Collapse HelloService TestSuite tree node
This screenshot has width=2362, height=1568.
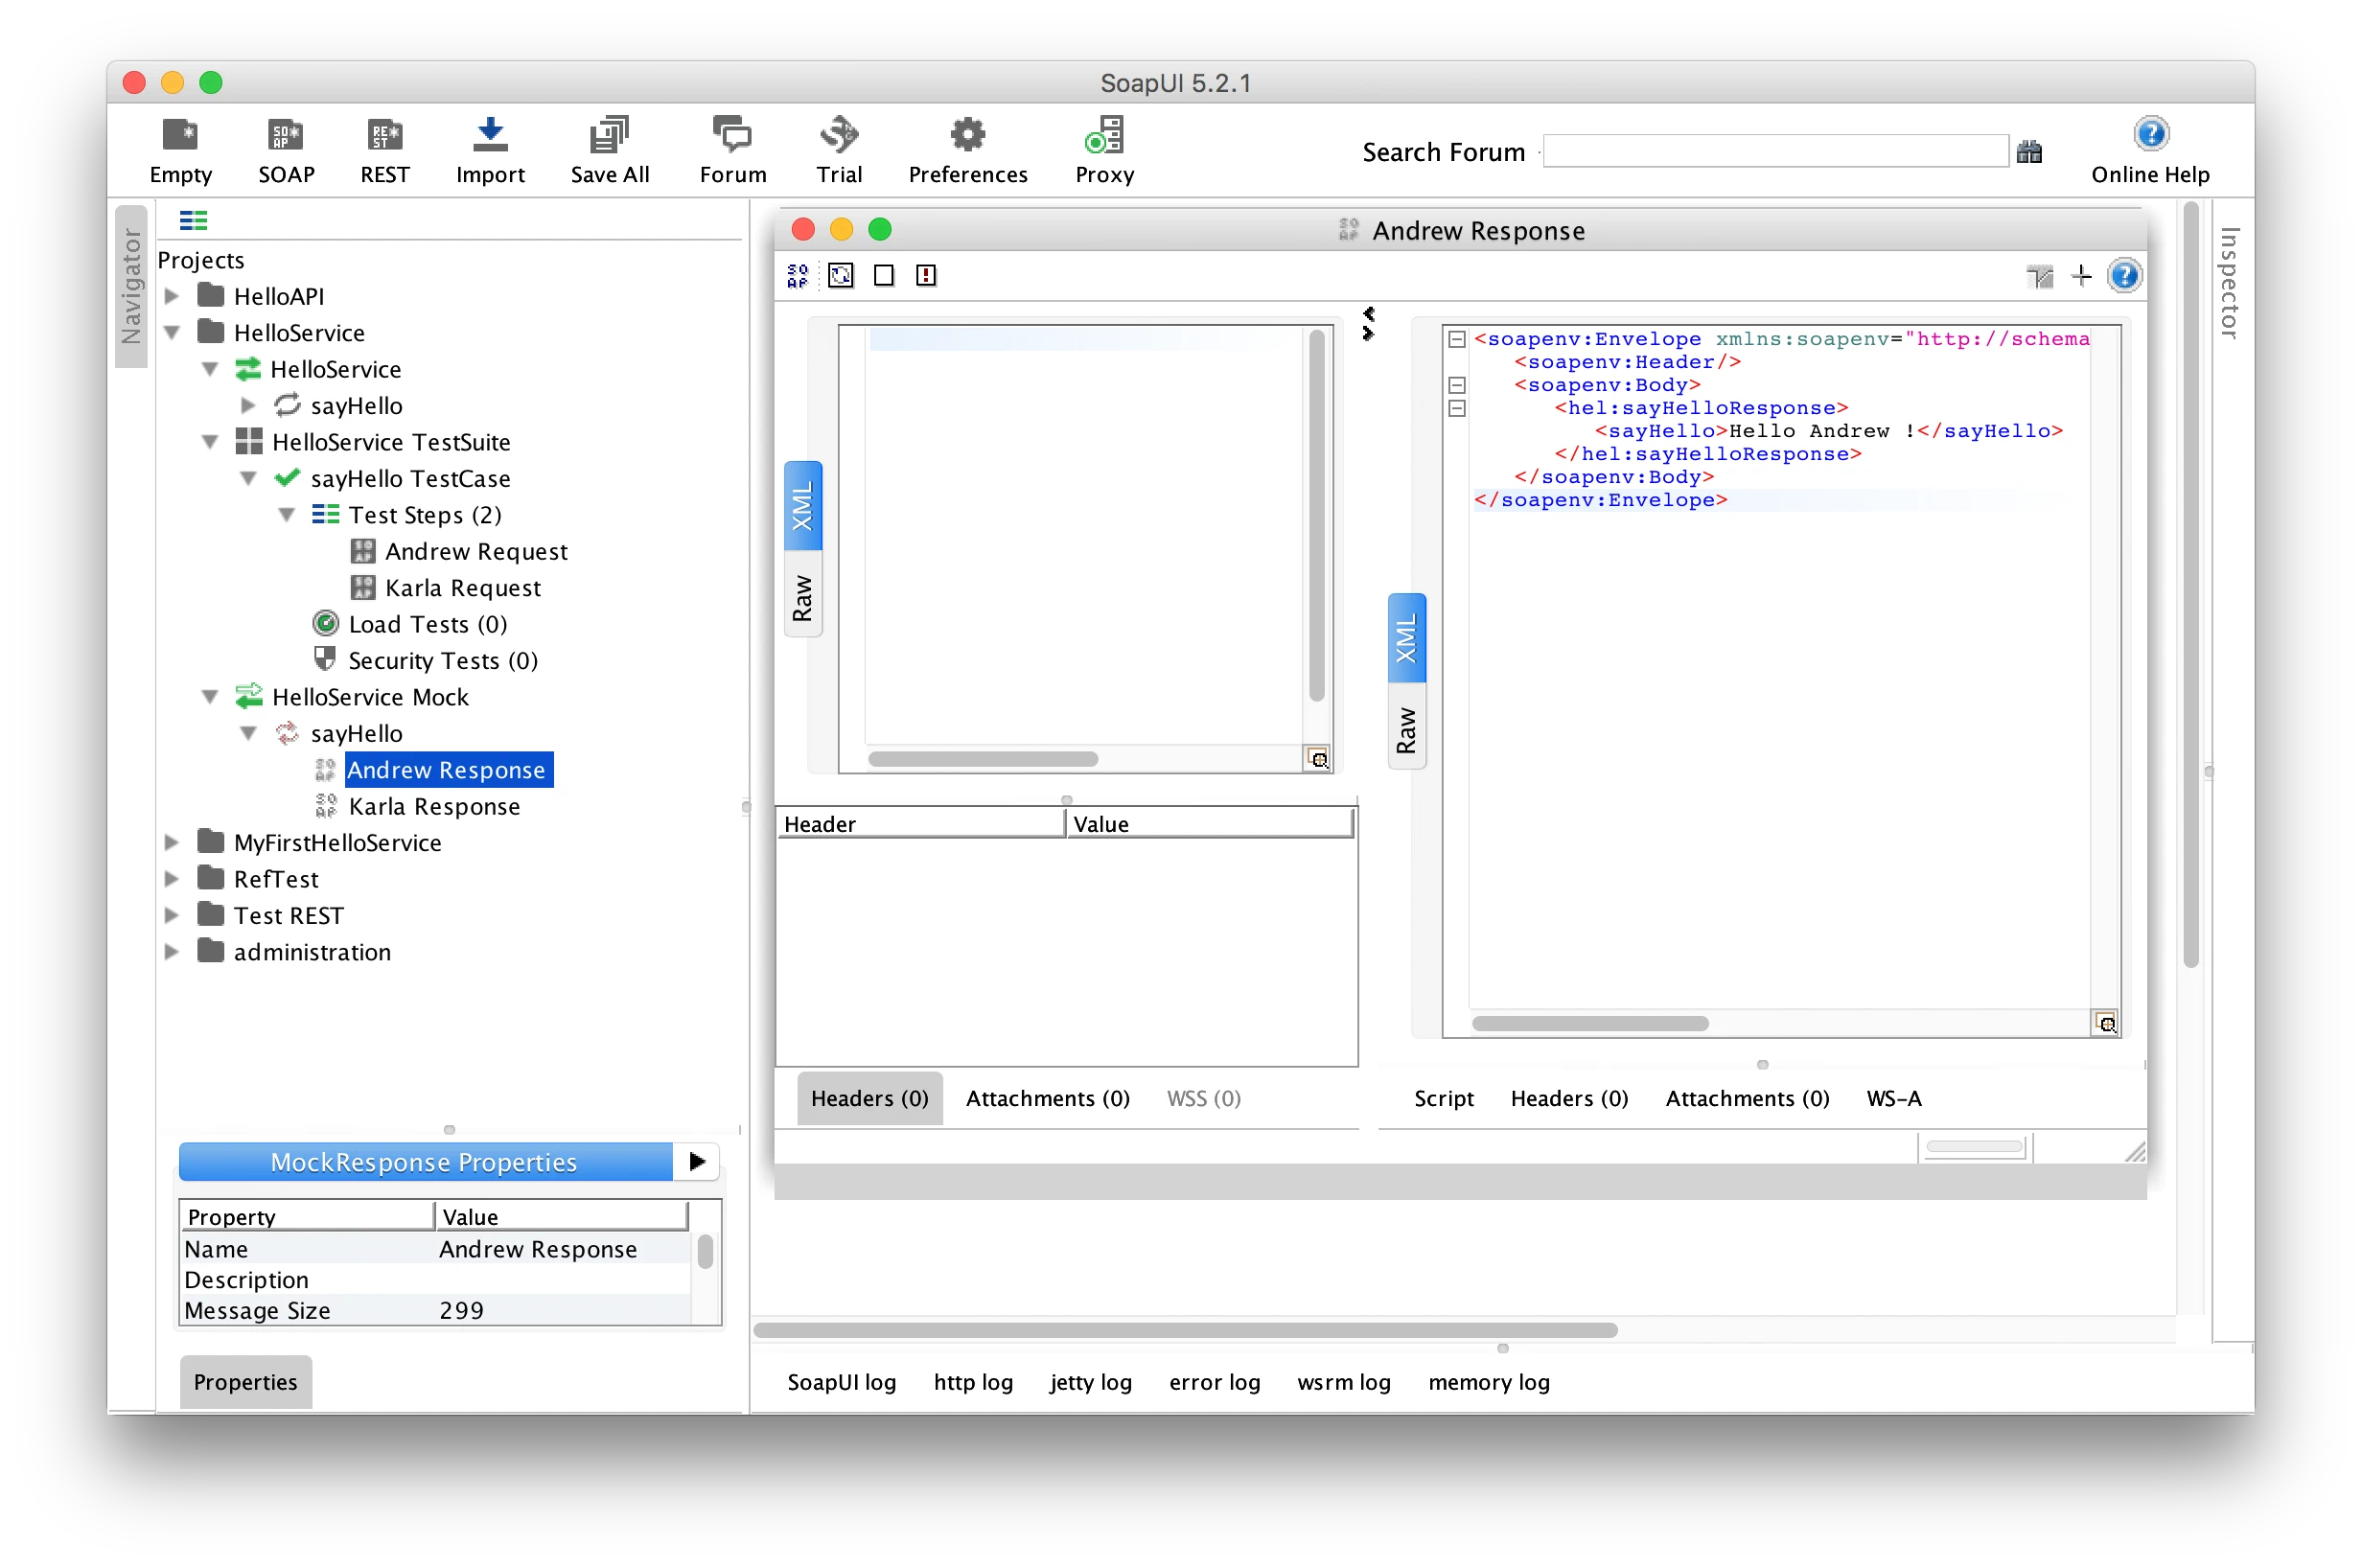(x=210, y=442)
